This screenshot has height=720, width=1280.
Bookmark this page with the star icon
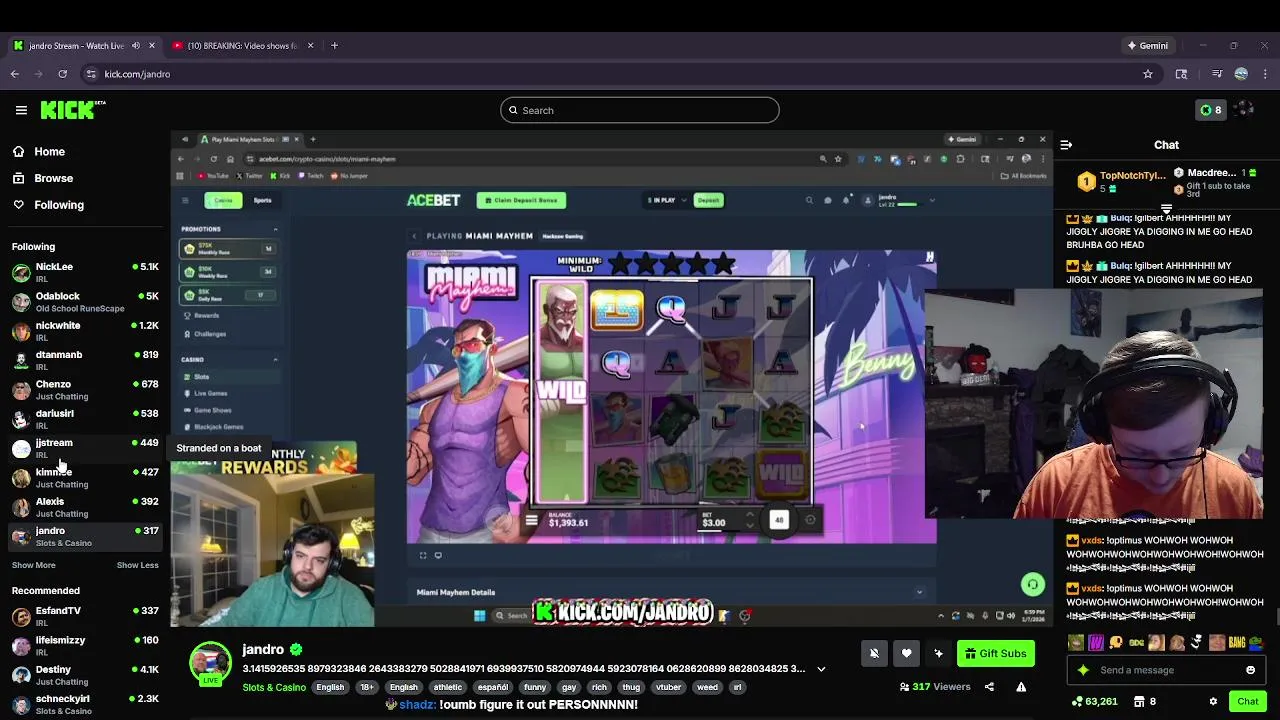pyautogui.click(x=1148, y=74)
